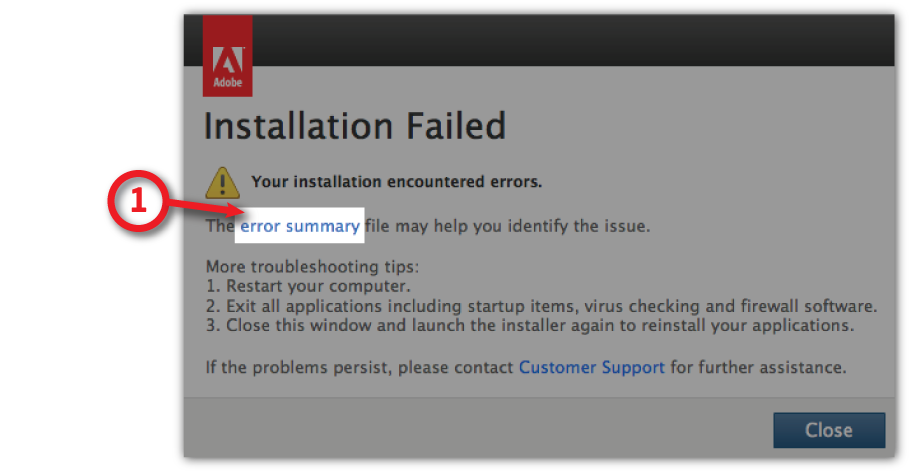The image size is (911, 473).
Task: Click the Installation Failed heading
Action: [x=354, y=127]
